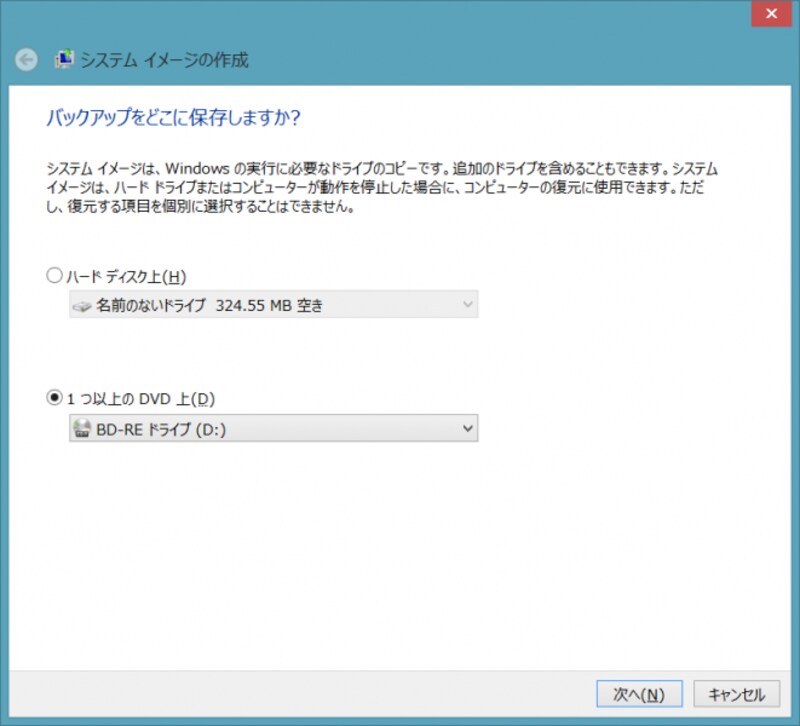The image size is (800, 726).
Task: Close the system image dialog window
Action: click(x=771, y=13)
